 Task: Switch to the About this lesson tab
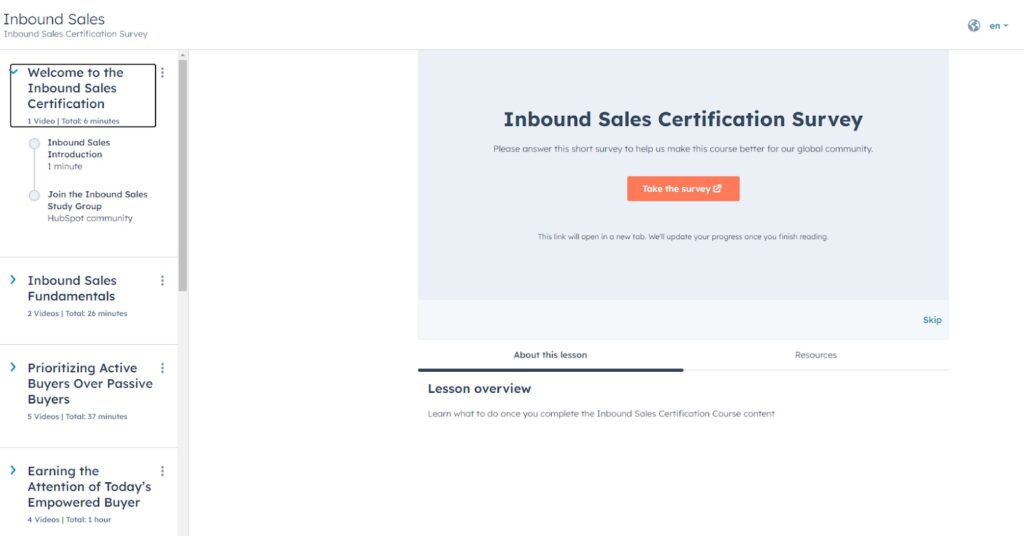(x=551, y=355)
